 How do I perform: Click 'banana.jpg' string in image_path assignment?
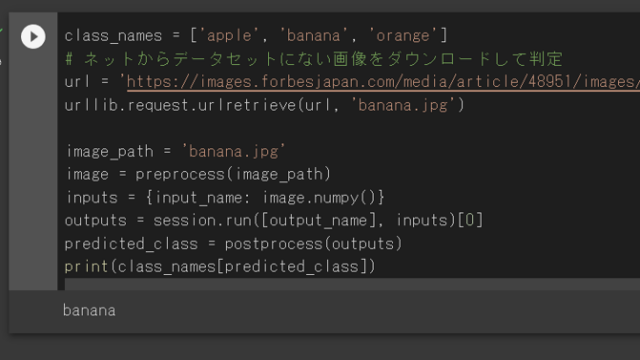(x=233, y=151)
